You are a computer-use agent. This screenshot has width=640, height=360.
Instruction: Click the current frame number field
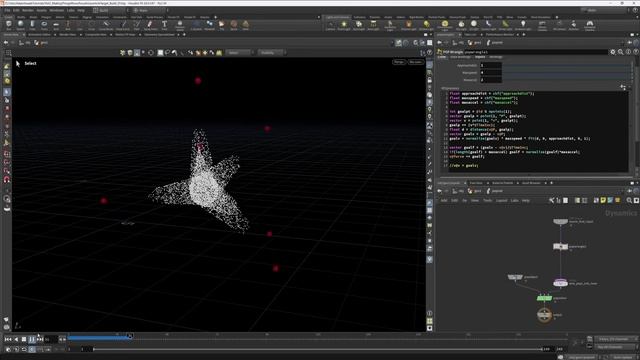pos(51,339)
